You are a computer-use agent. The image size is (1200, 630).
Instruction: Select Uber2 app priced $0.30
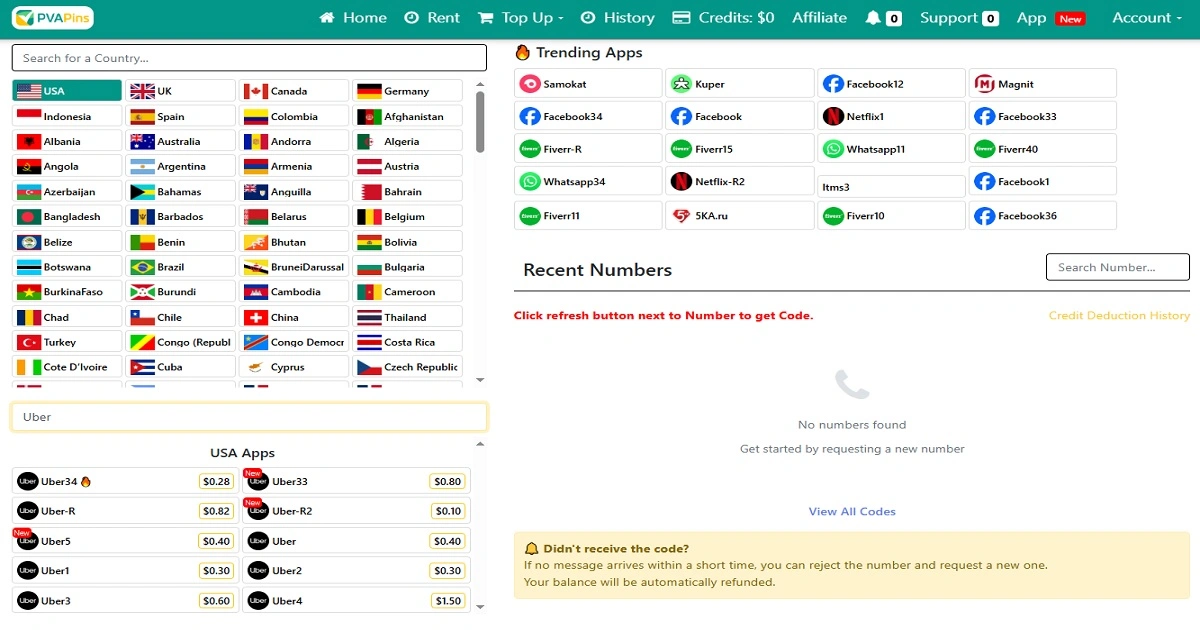[357, 571]
